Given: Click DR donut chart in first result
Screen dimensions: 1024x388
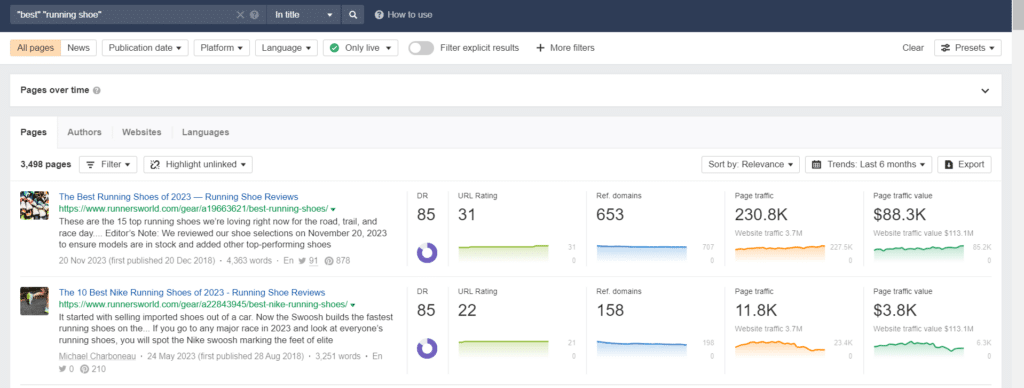Looking at the screenshot, I should click(426, 253).
